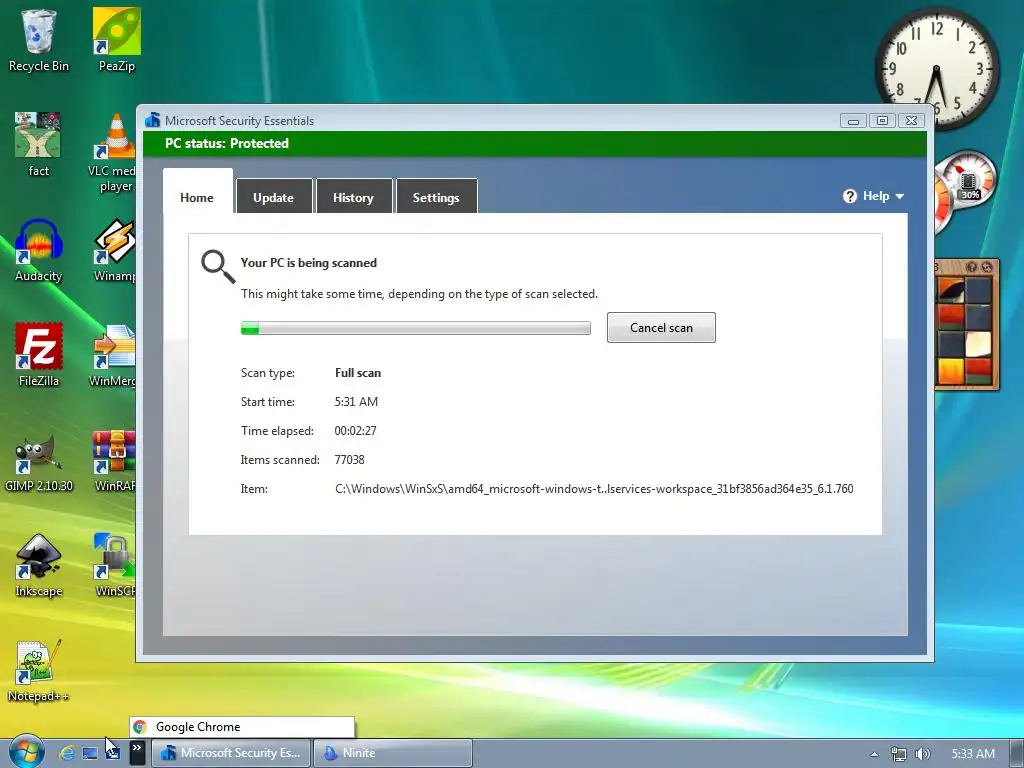Minimize the Security Essentials window

(x=853, y=121)
